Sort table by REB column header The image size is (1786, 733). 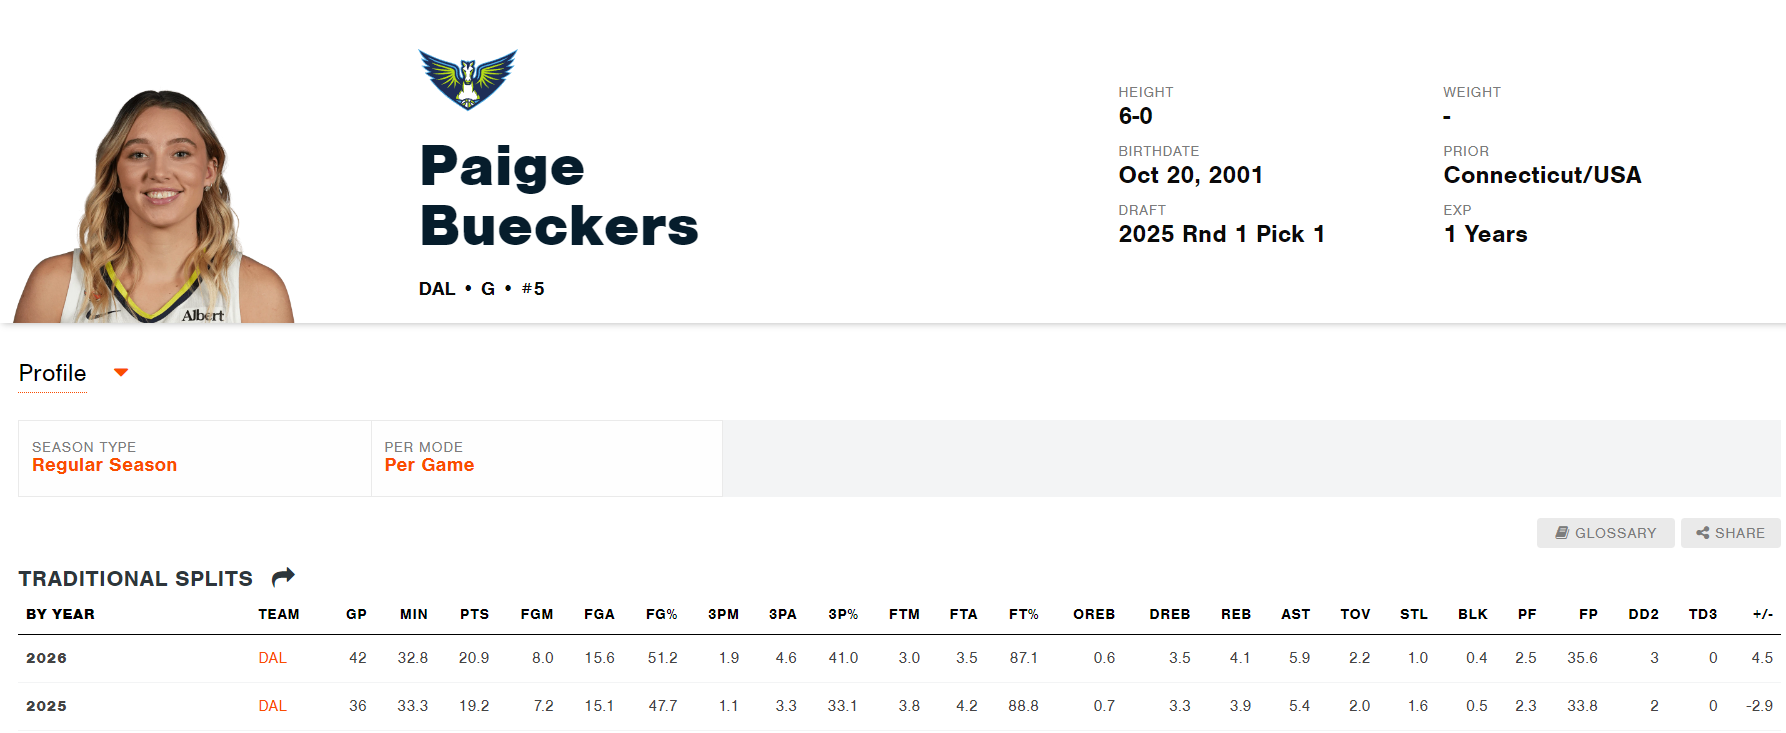point(1236,614)
